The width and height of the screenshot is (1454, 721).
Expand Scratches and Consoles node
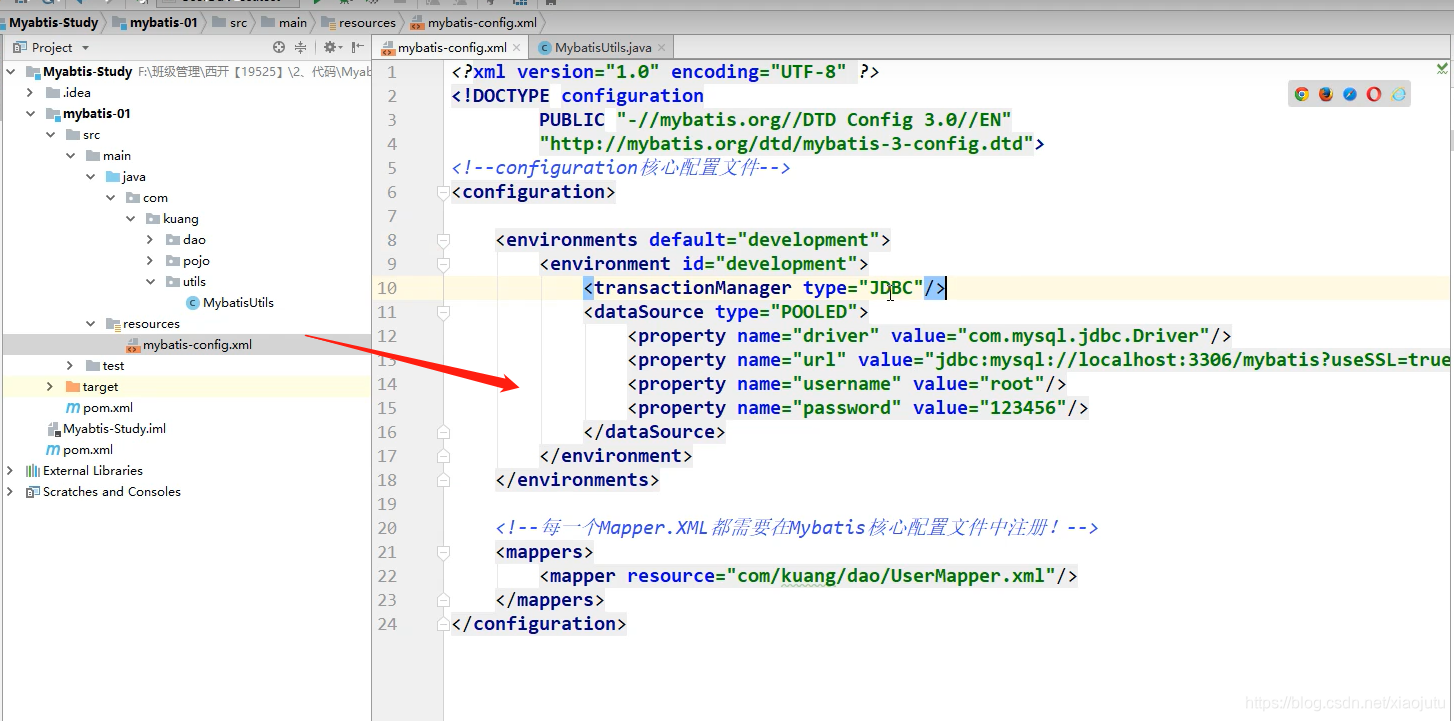tap(10, 491)
